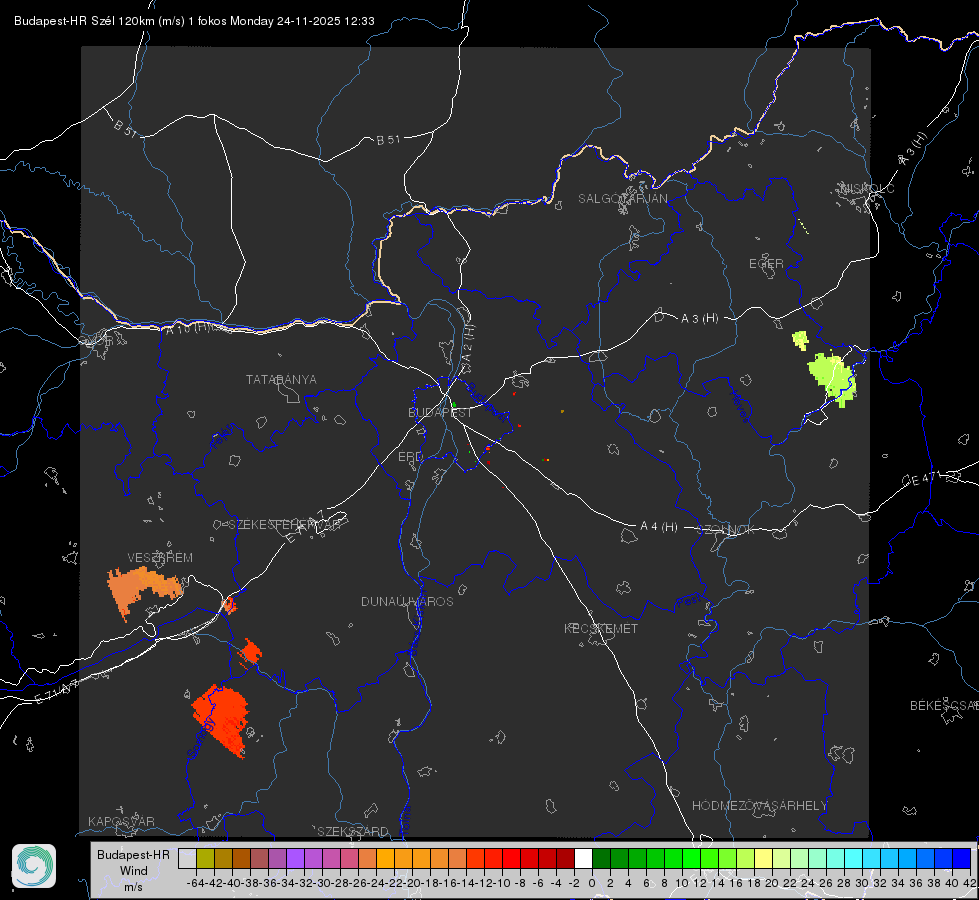Click the legend value label 42
This screenshot has width=979, height=900.
[x=969, y=883]
